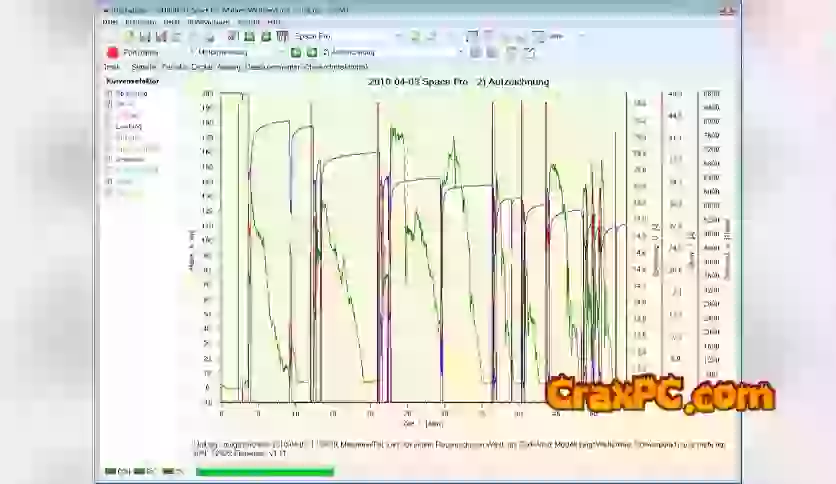Toggle the Leistung curve entry
This screenshot has width=836, height=484.
(128, 126)
